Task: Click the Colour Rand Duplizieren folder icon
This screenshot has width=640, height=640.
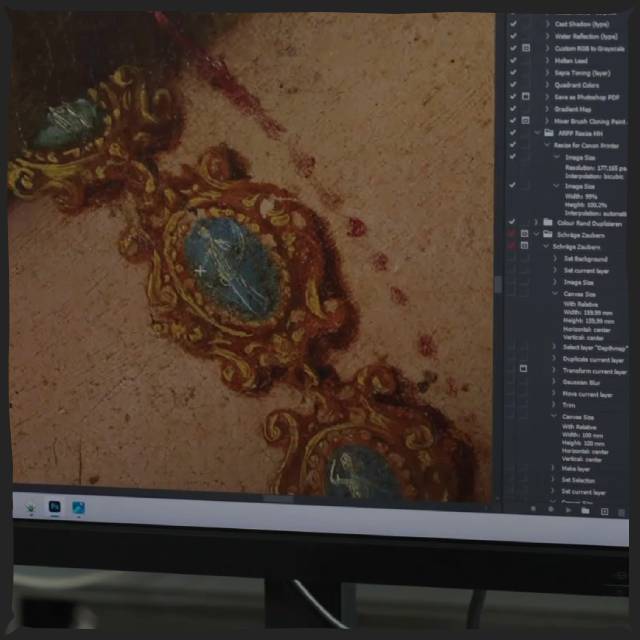Action: pos(548,222)
